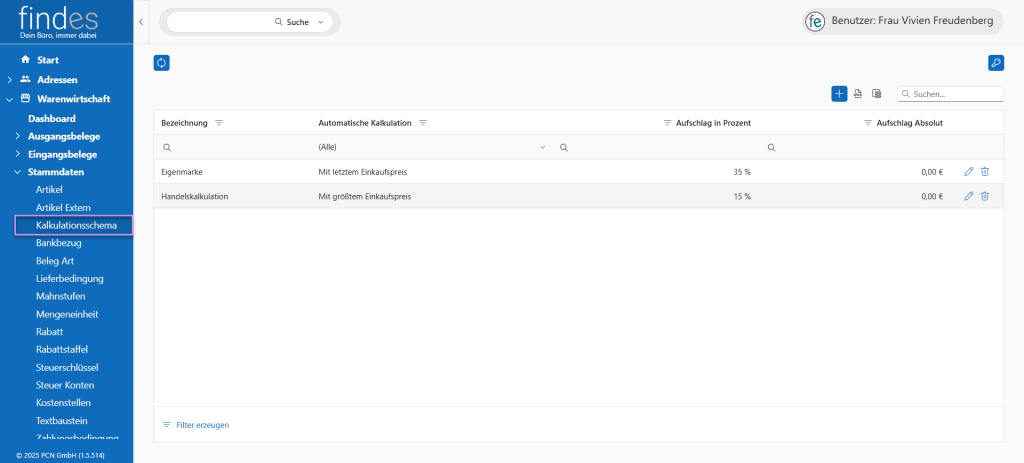Click the Suchen input above the table

pos(955,94)
